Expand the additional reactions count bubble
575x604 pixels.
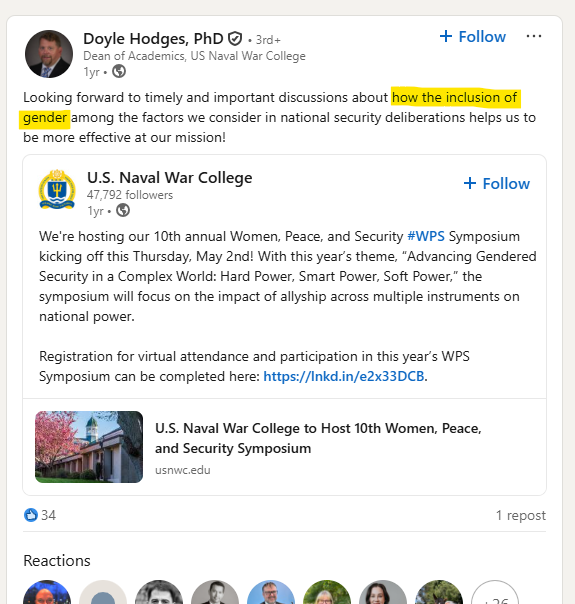[495, 592]
